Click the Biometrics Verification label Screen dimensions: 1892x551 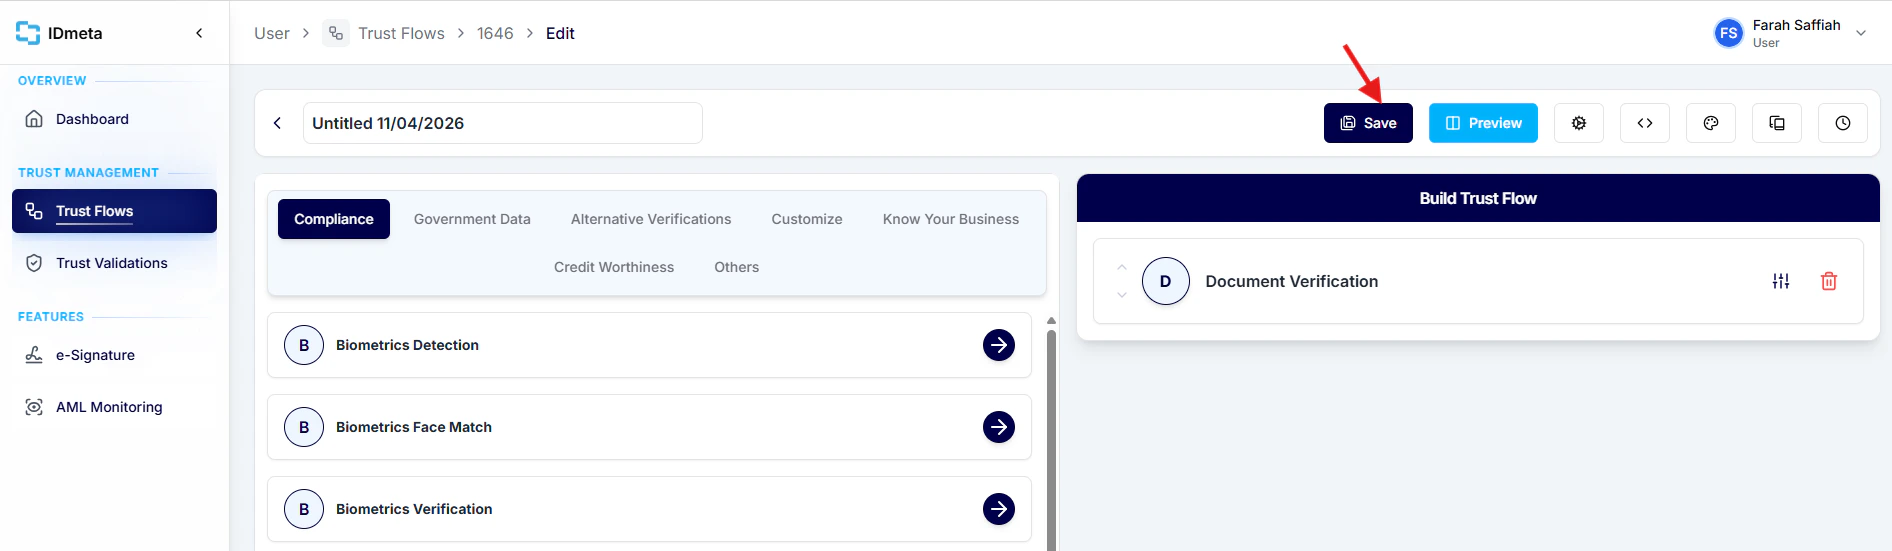click(x=414, y=509)
